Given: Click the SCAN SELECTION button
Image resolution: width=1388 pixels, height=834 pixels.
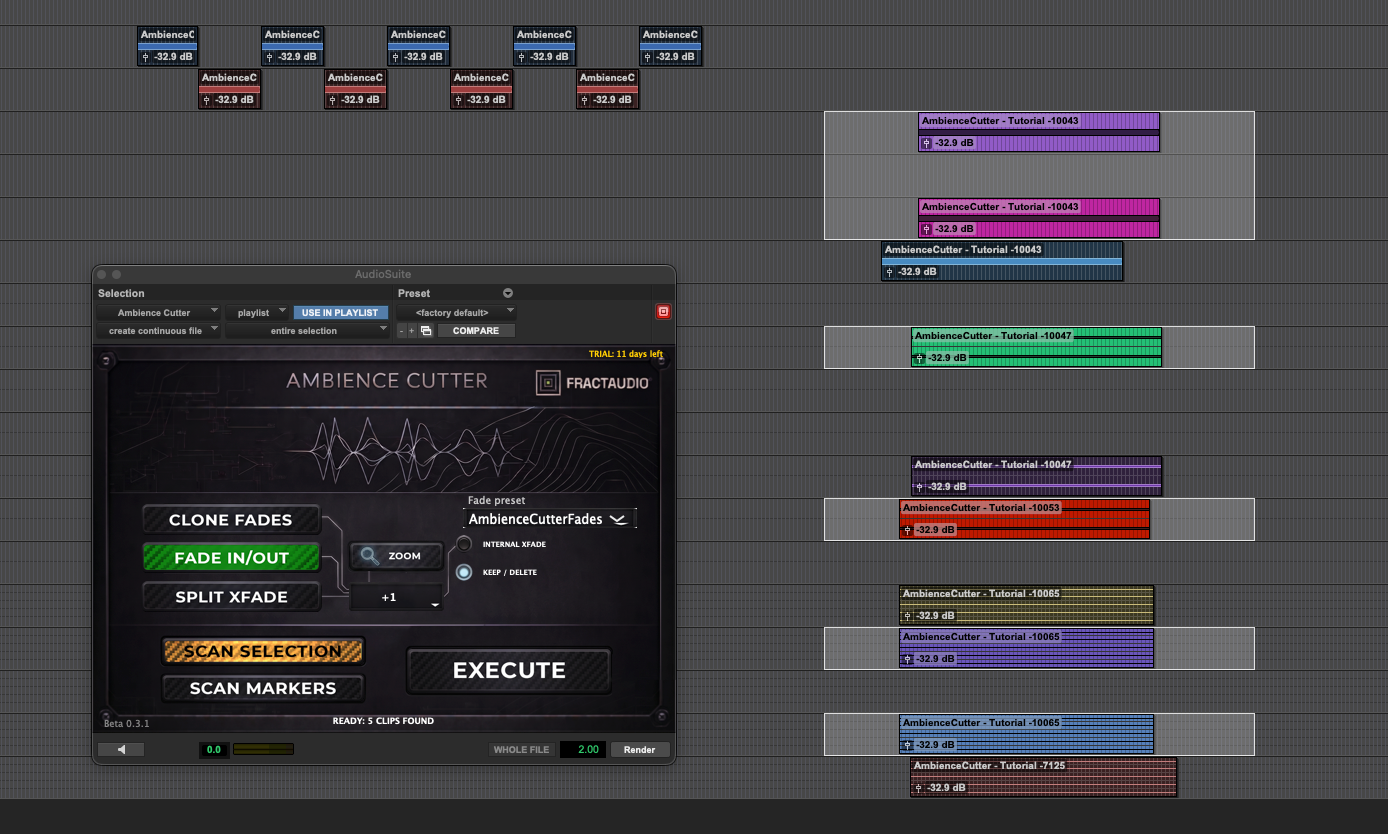Looking at the screenshot, I should [x=263, y=651].
